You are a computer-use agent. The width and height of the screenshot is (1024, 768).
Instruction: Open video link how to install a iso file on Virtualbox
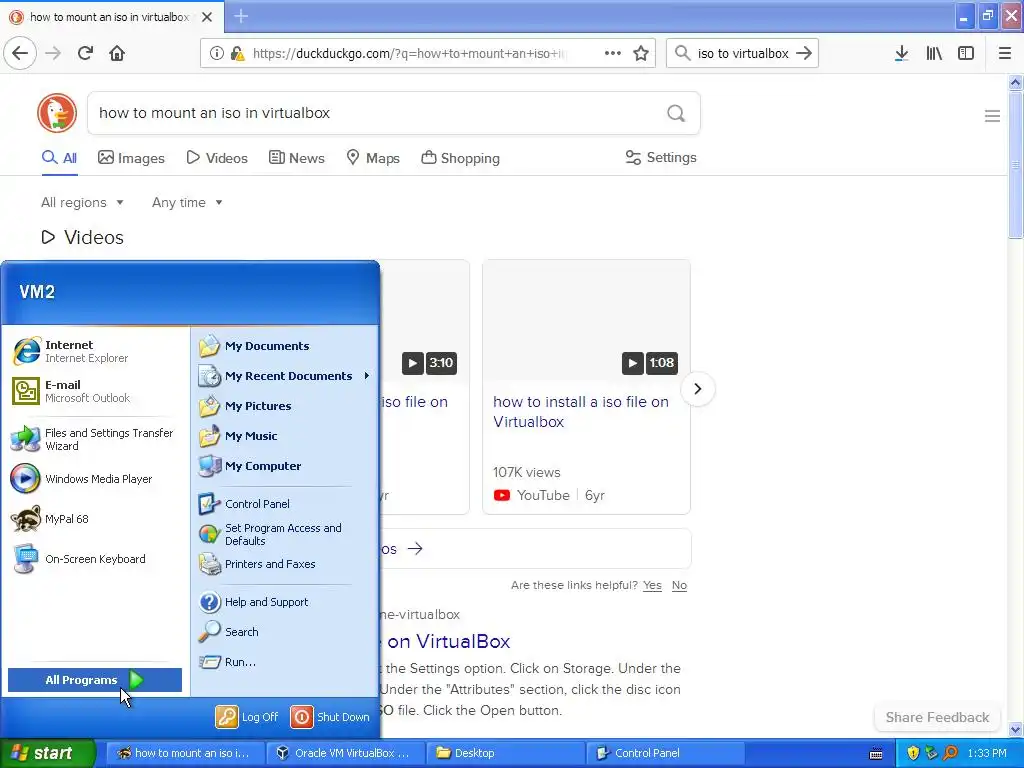click(581, 411)
